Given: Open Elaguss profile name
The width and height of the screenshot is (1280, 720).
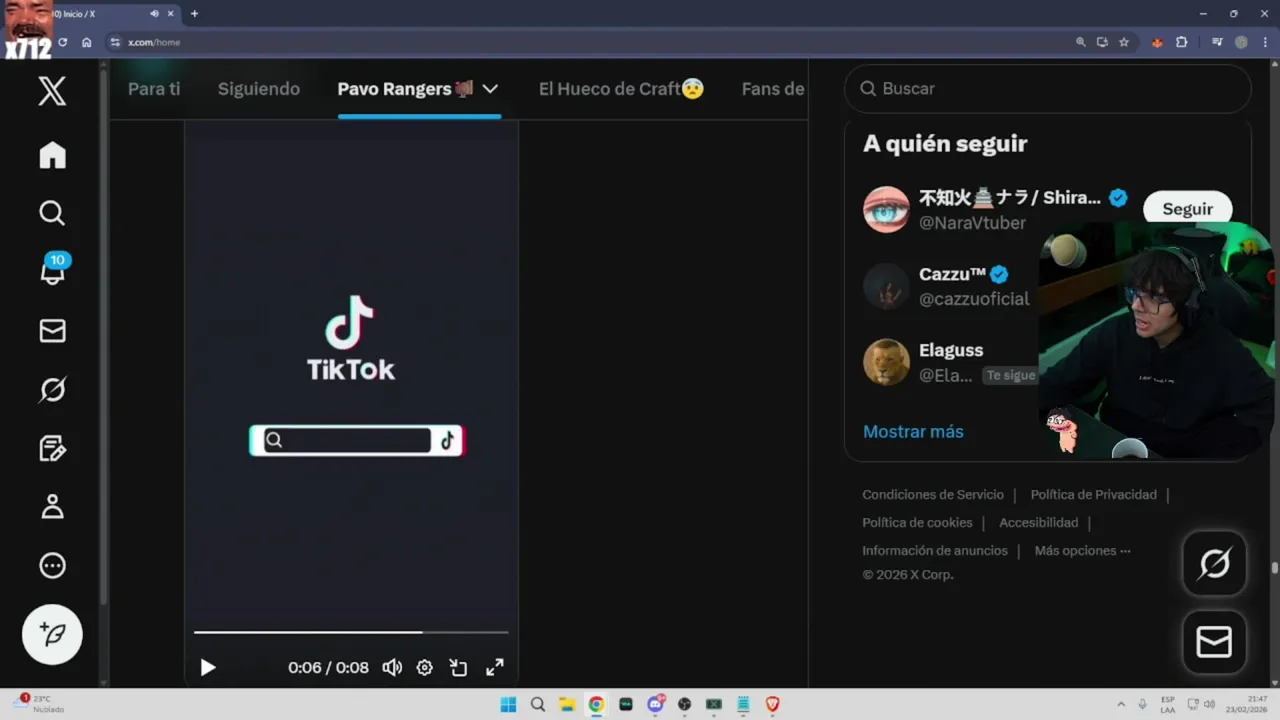Looking at the screenshot, I should 951,350.
